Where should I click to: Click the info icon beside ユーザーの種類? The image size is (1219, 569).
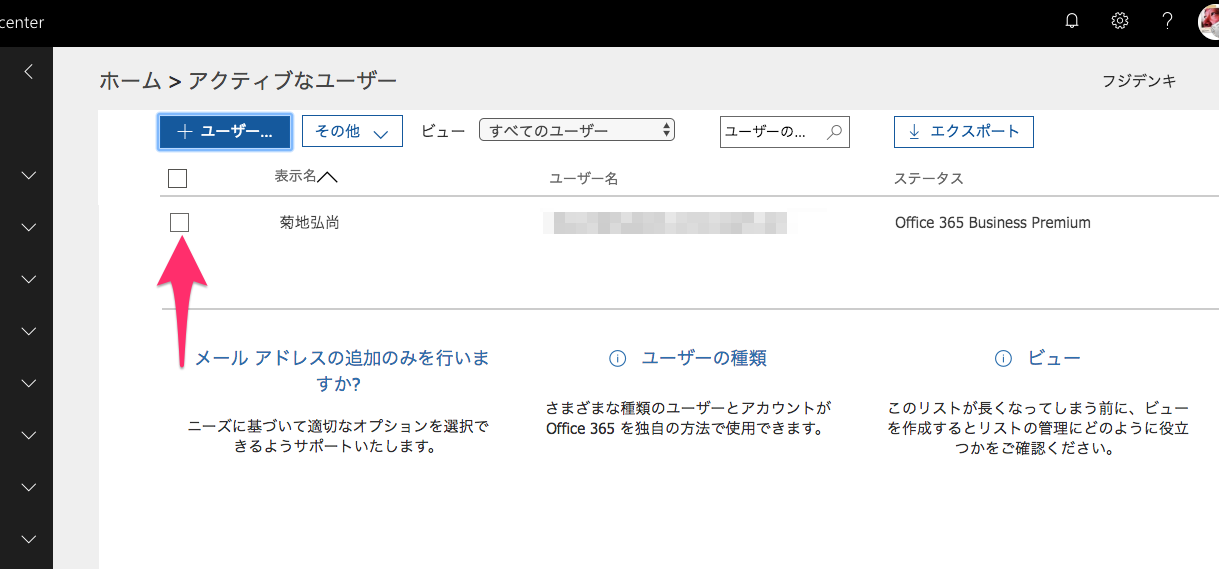tap(618, 359)
